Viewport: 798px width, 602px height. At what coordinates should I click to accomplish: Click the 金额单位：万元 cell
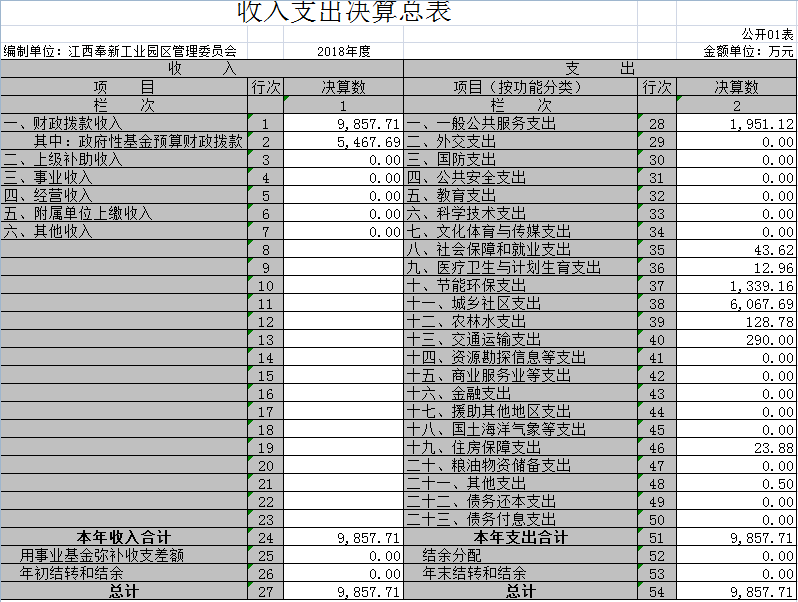point(748,51)
